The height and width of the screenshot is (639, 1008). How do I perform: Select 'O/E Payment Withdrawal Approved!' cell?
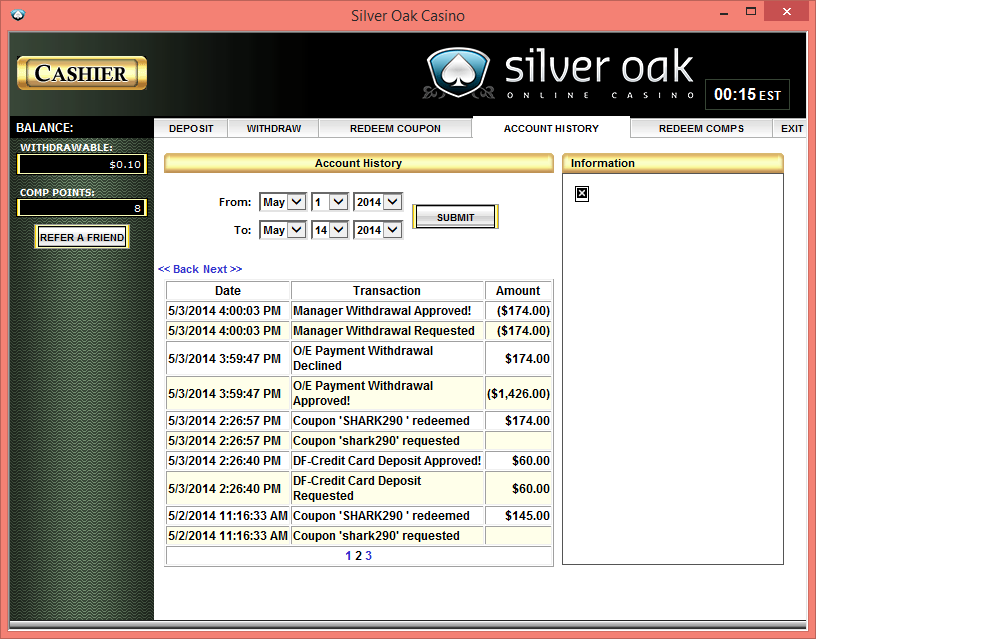(387, 393)
